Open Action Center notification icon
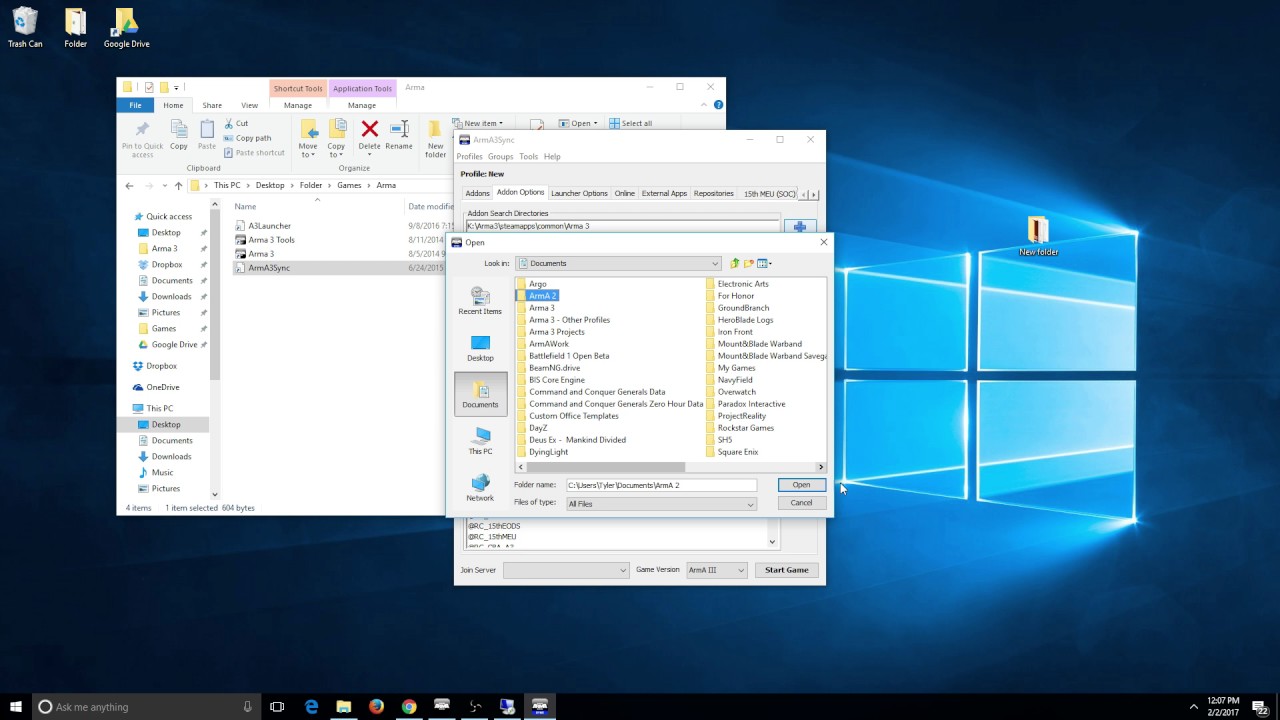The image size is (1280, 720). coord(1259,707)
